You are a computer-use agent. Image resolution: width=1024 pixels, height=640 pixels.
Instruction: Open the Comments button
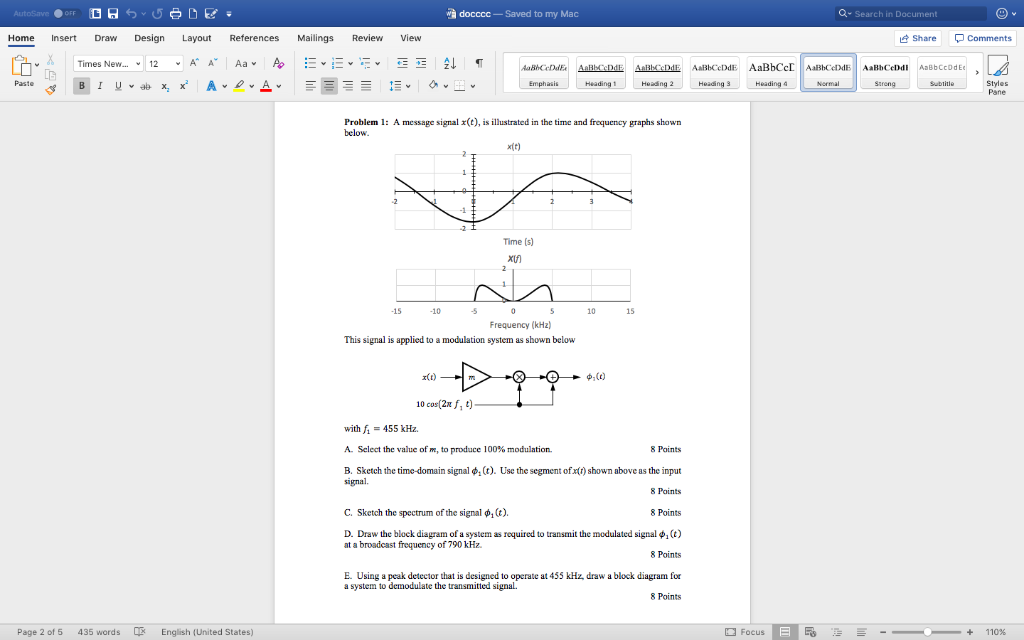click(983, 39)
